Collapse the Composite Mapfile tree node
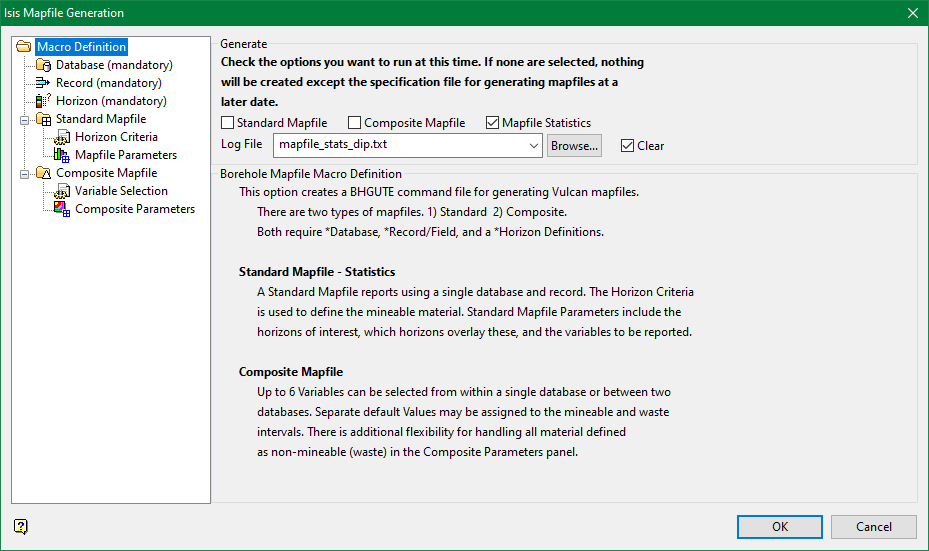This screenshot has height=551, width=929. [24, 174]
